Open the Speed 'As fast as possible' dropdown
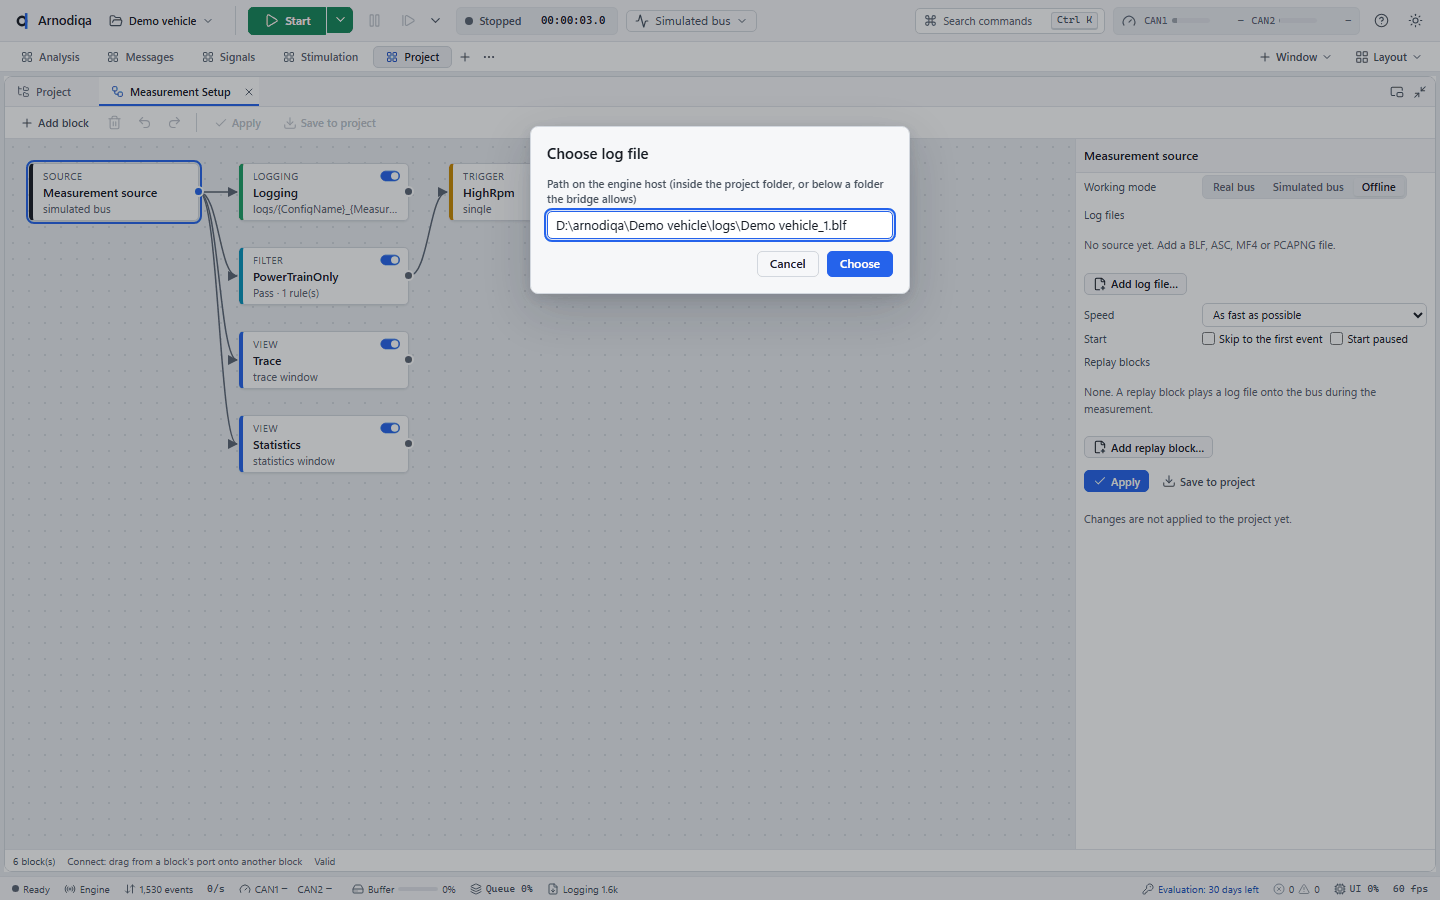 1314,315
